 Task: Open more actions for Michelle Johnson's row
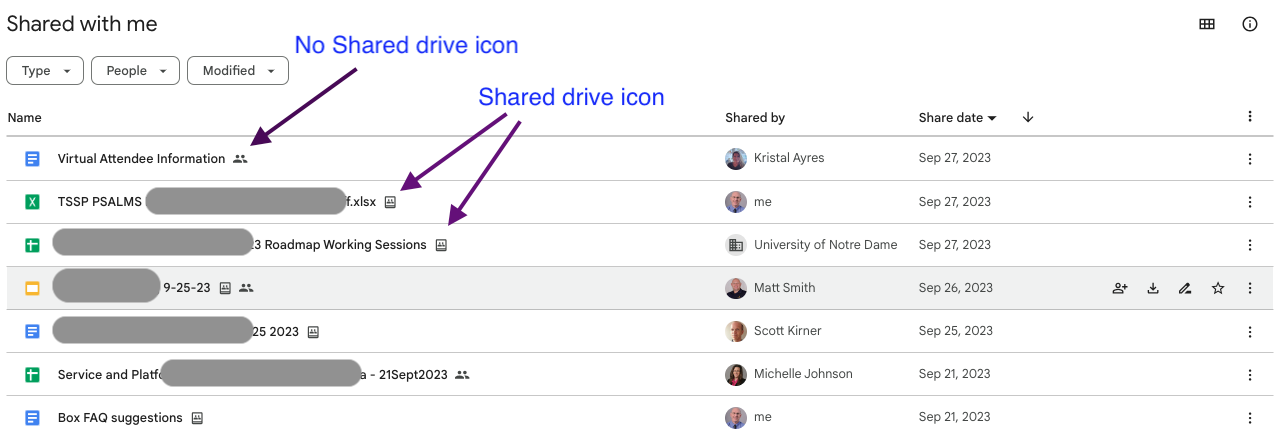point(1250,375)
